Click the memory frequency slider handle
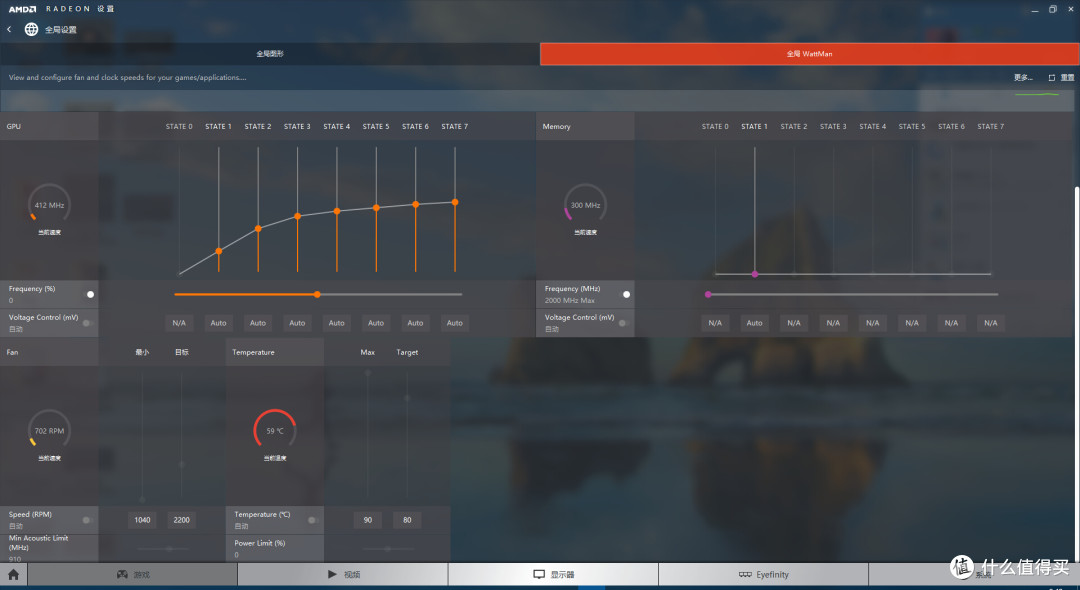 pos(708,294)
